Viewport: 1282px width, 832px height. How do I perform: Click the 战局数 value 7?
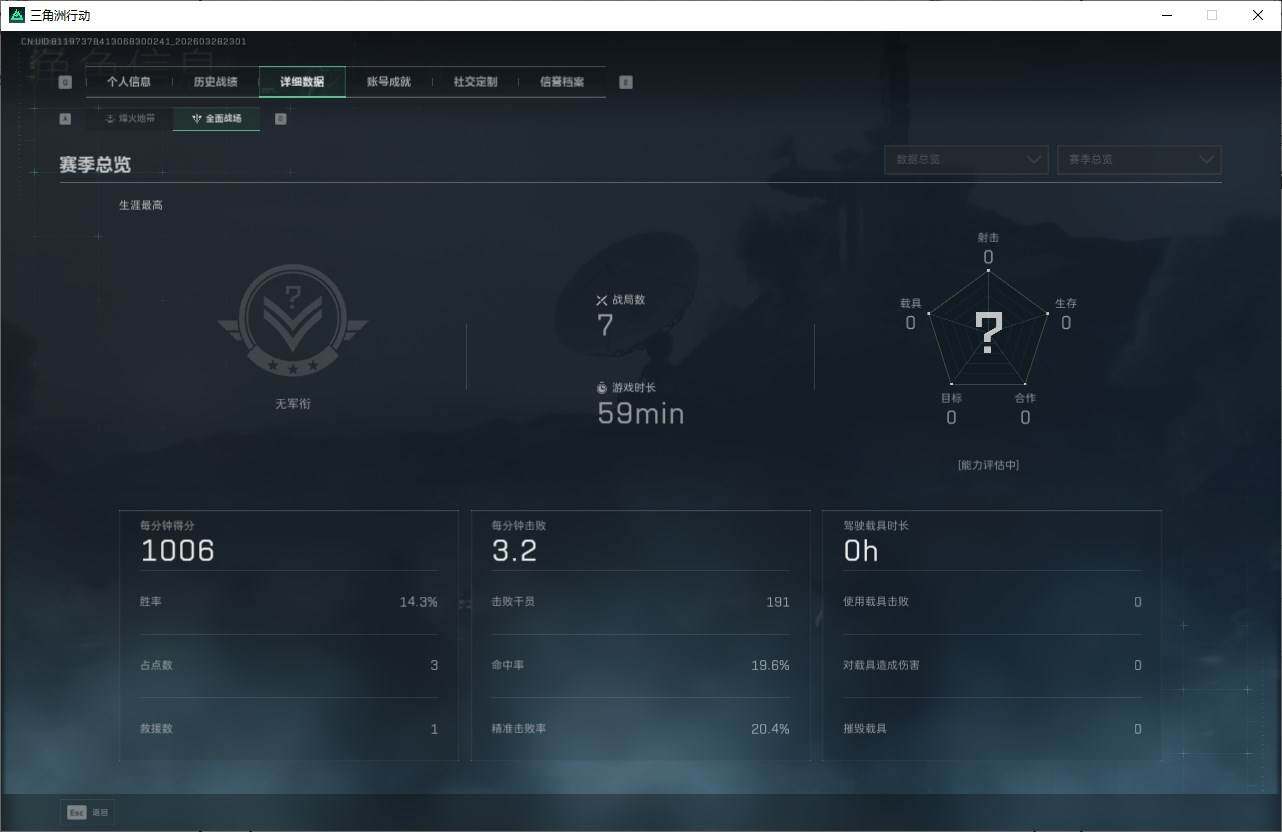(x=605, y=325)
